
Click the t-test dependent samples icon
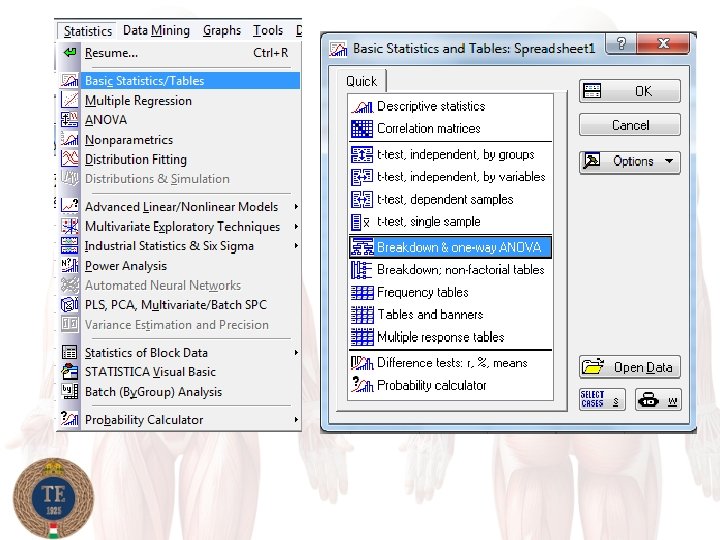(362, 199)
